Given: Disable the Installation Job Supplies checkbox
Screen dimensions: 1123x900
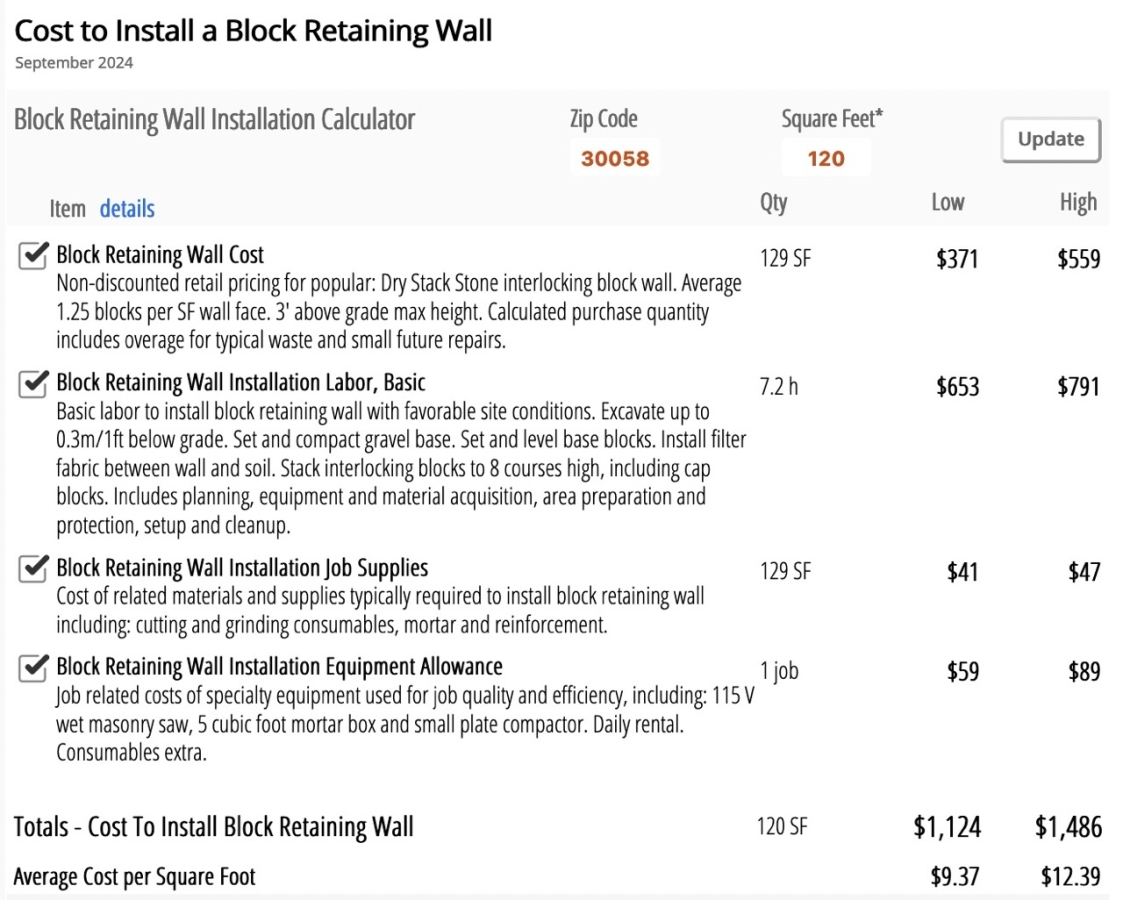Looking at the screenshot, I should click(x=33, y=570).
